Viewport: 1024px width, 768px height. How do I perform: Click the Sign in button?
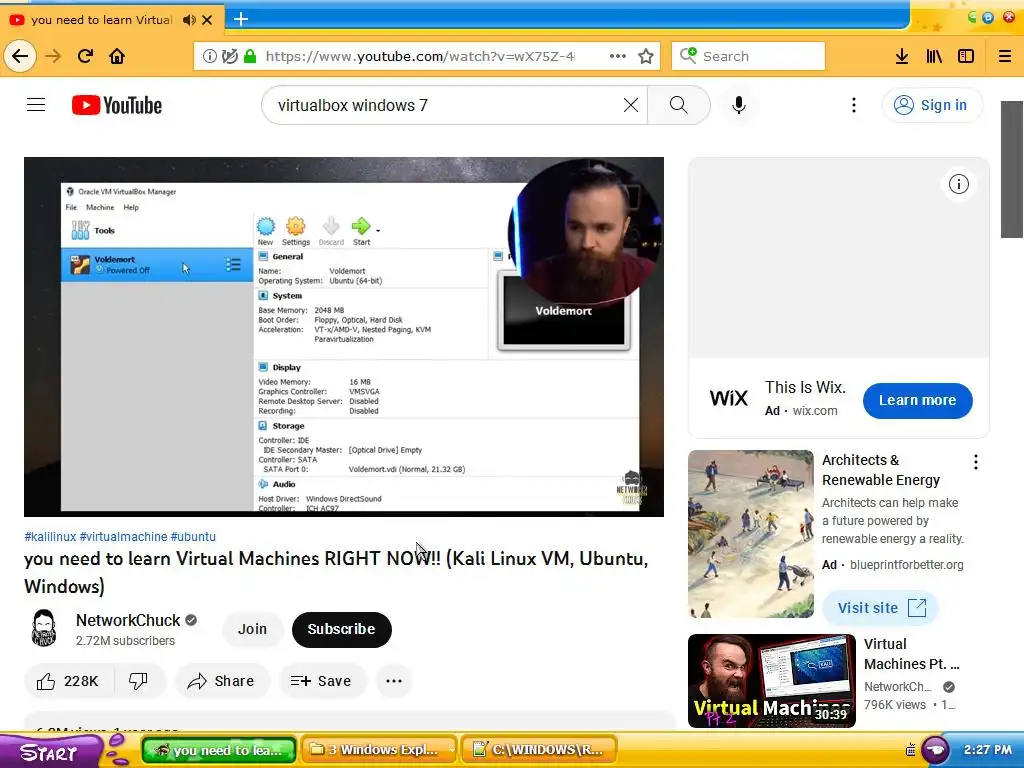931,105
